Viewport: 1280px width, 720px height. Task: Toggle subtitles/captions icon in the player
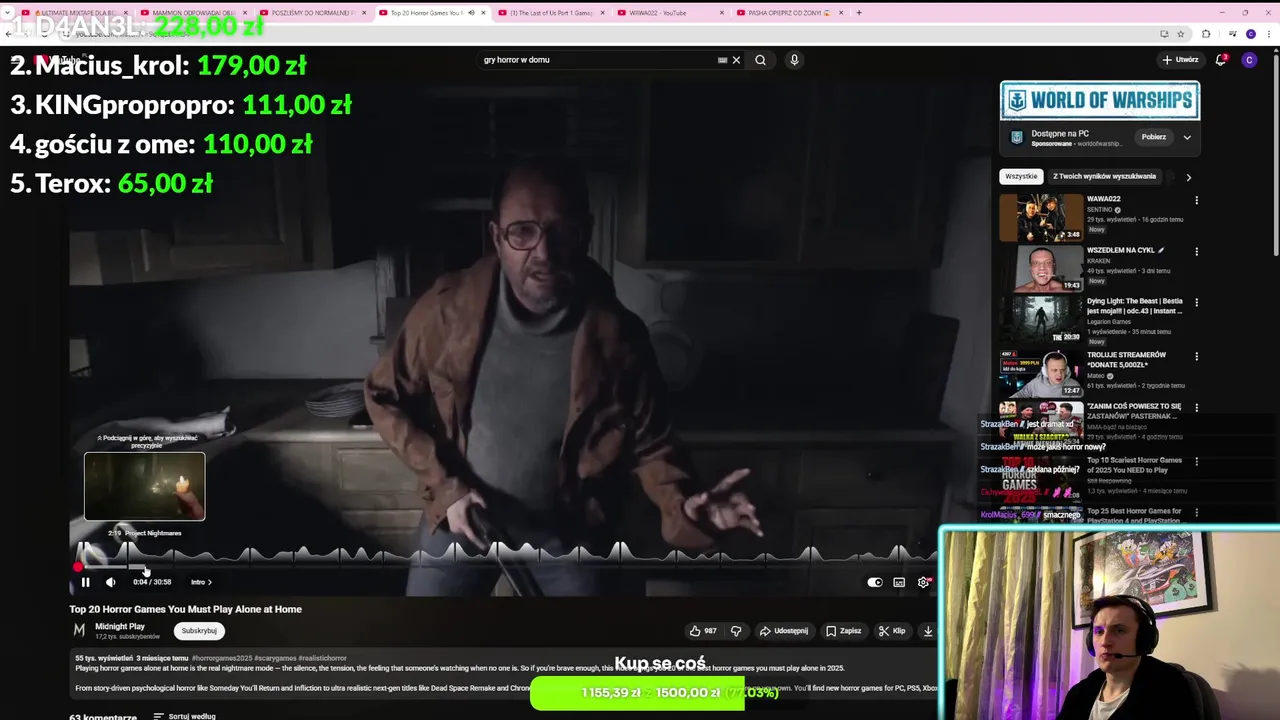[x=899, y=582]
